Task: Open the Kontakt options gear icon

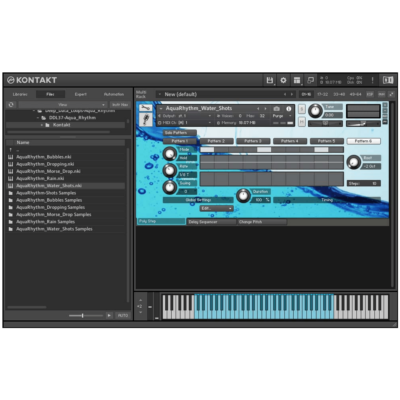Action: point(283,80)
